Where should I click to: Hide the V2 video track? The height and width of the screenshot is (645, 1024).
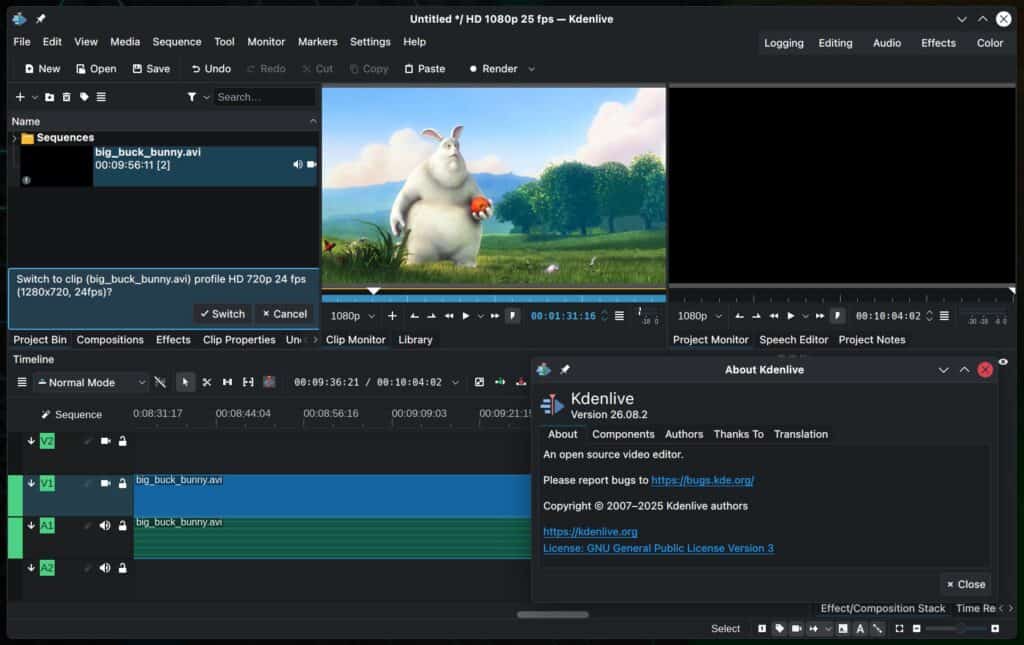[105, 441]
